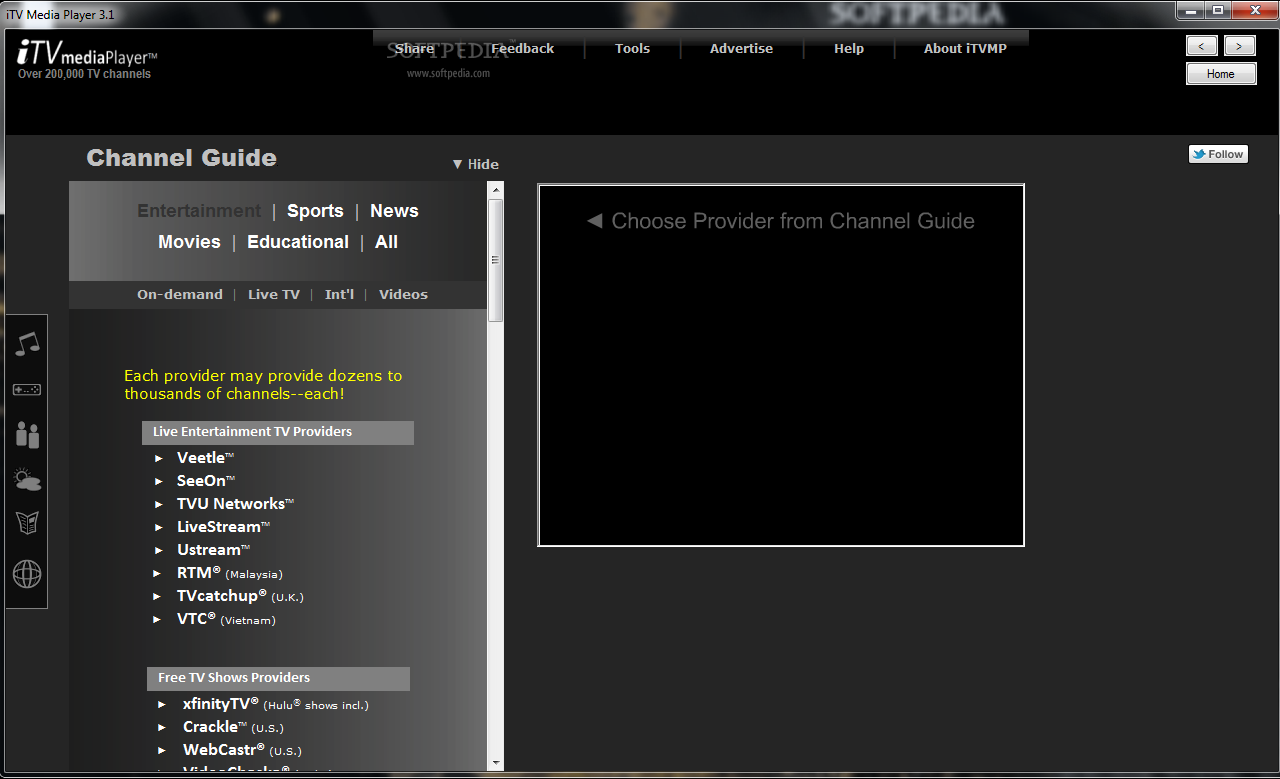Hide the Channel Guide panel
The height and width of the screenshot is (779, 1280).
pyautogui.click(x=475, y=164)
